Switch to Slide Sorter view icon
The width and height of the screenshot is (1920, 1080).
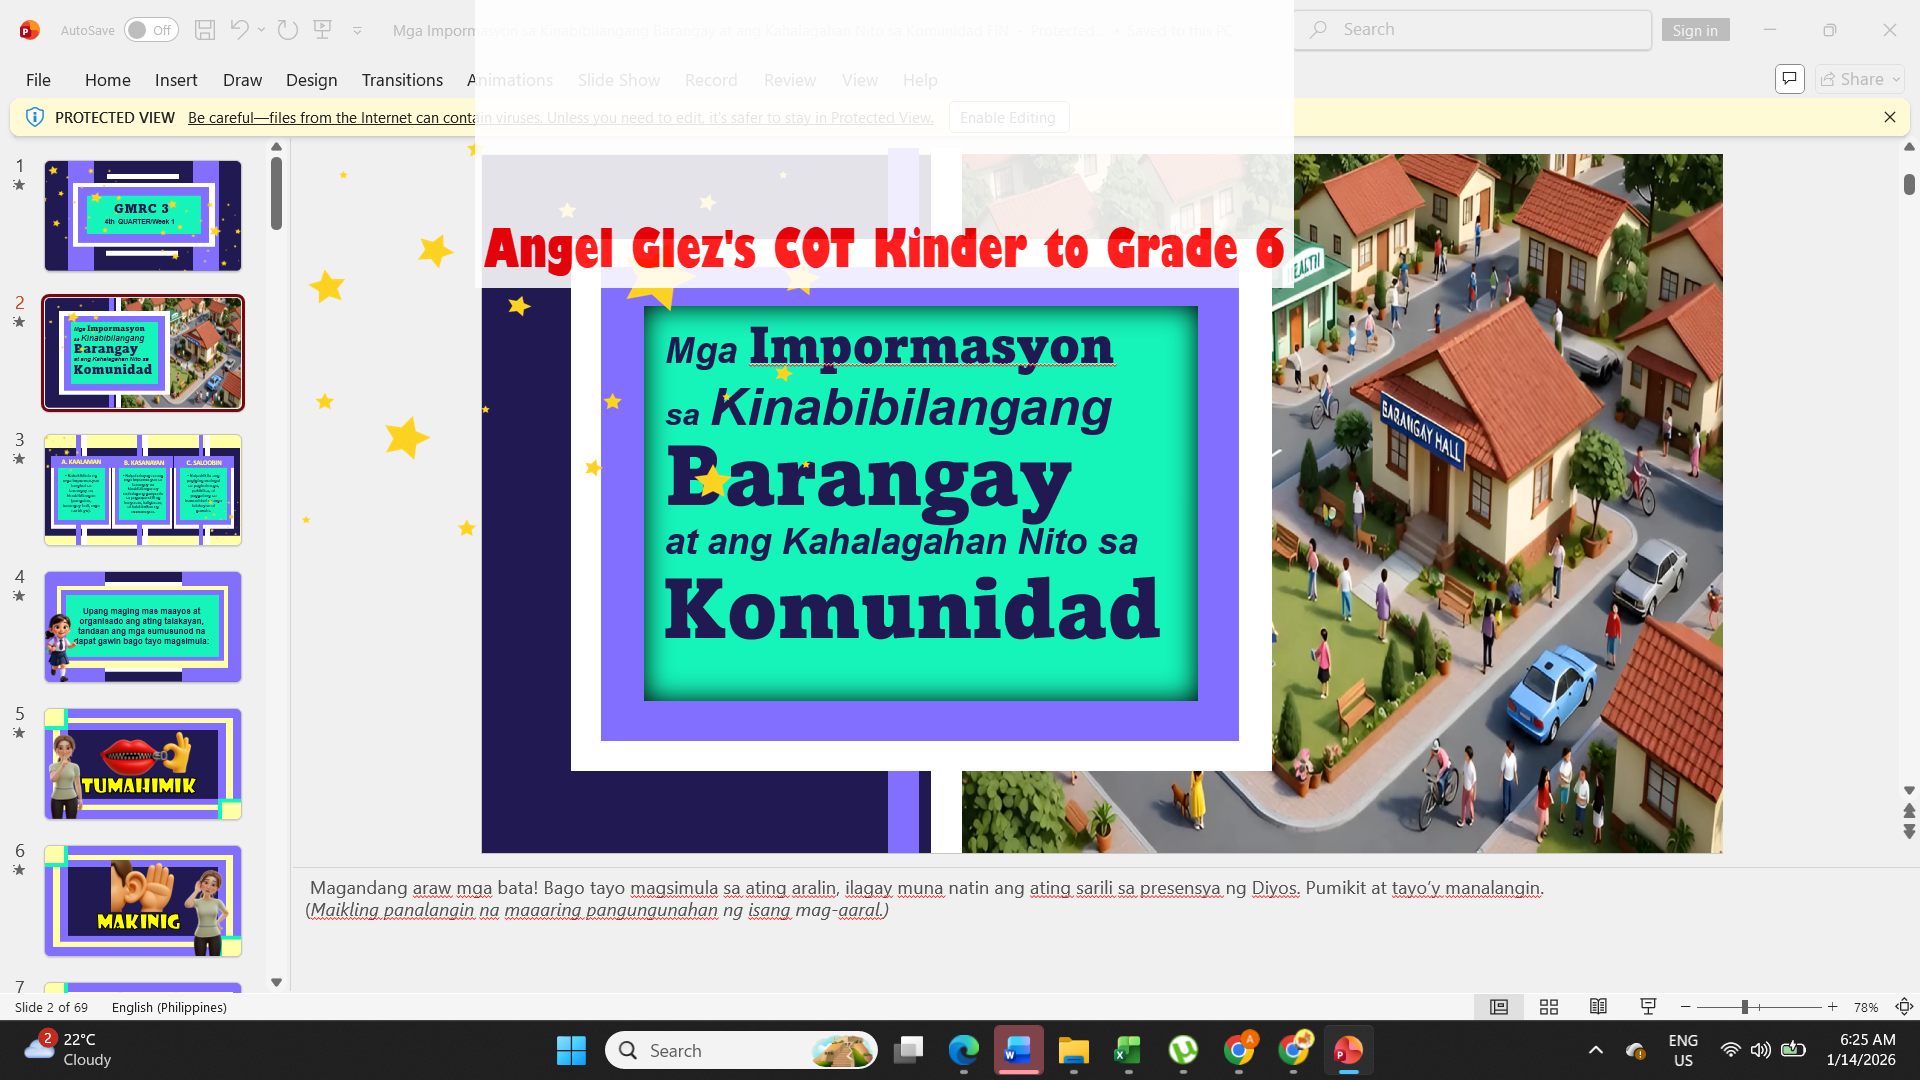click(1549, 1007)
